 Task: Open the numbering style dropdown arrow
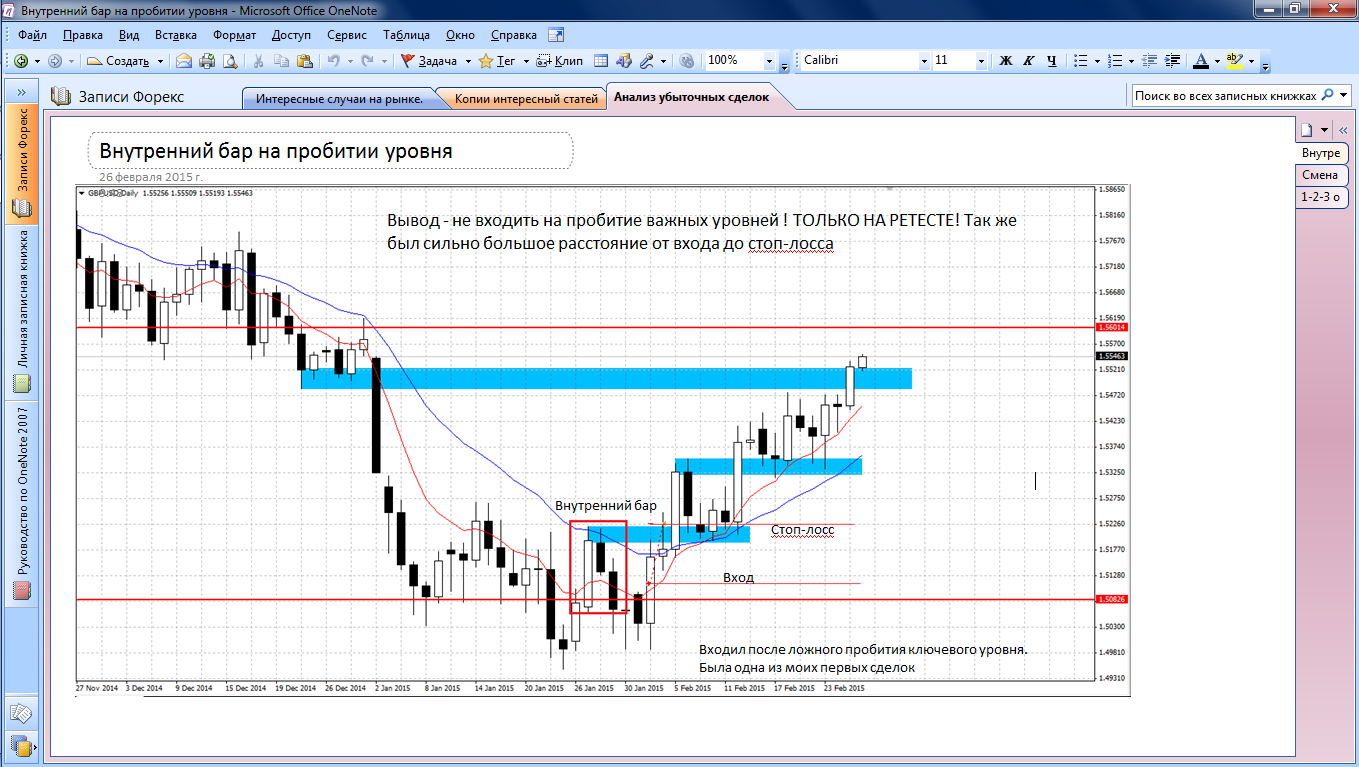click(x=1133, y=61)
